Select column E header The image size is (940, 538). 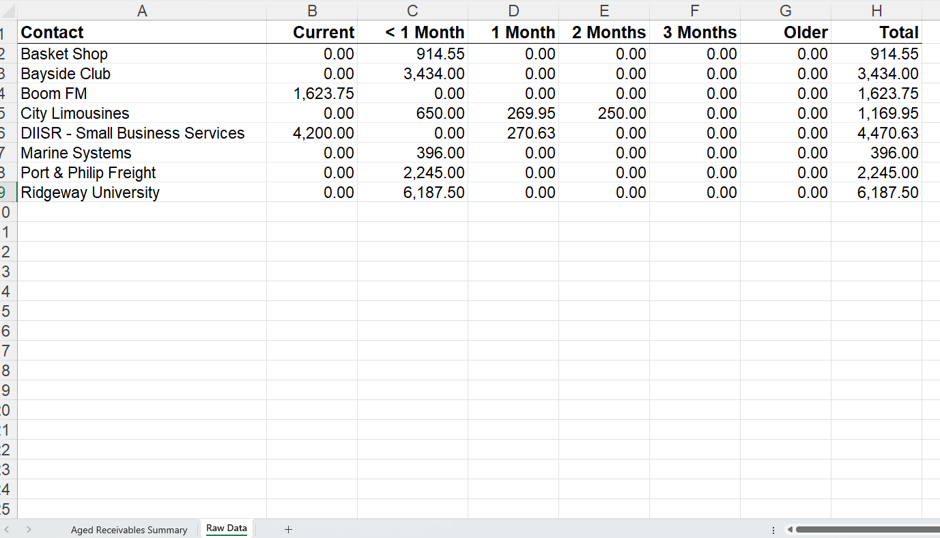coord(604,10)
